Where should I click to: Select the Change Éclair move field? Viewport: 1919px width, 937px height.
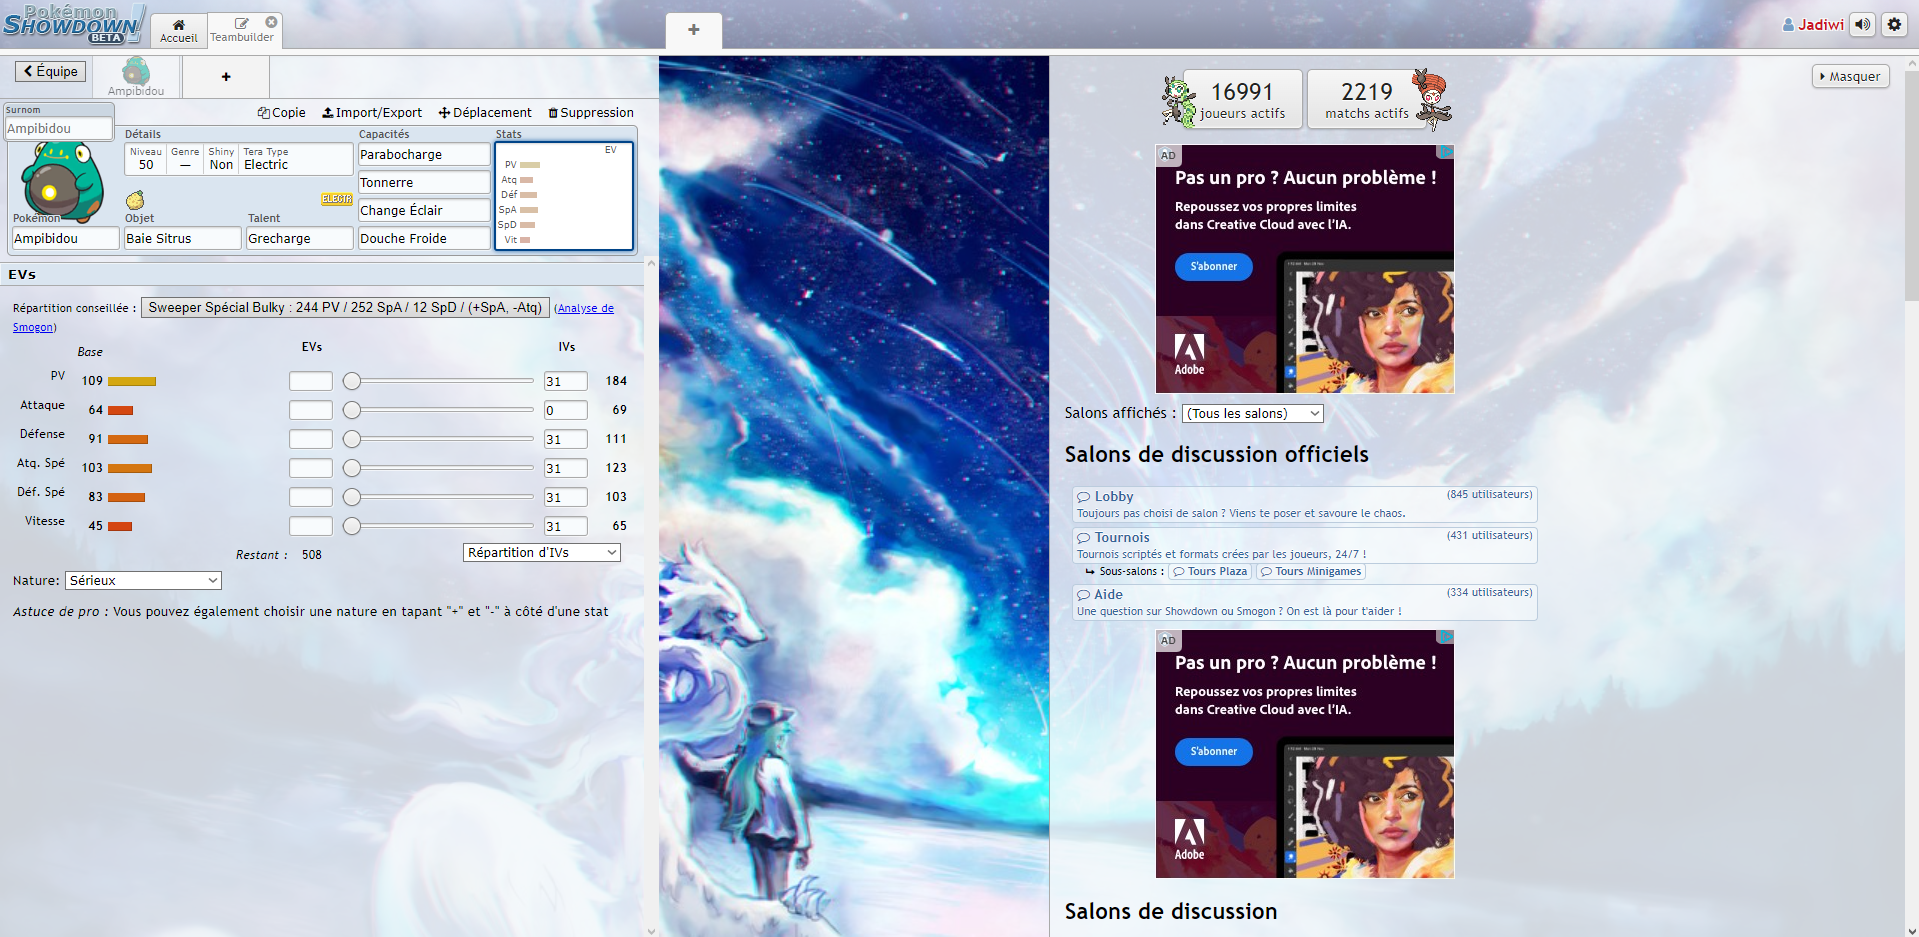424,210
